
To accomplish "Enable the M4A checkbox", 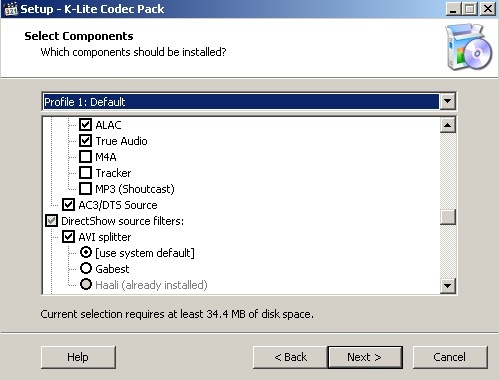I will (85, 157).
